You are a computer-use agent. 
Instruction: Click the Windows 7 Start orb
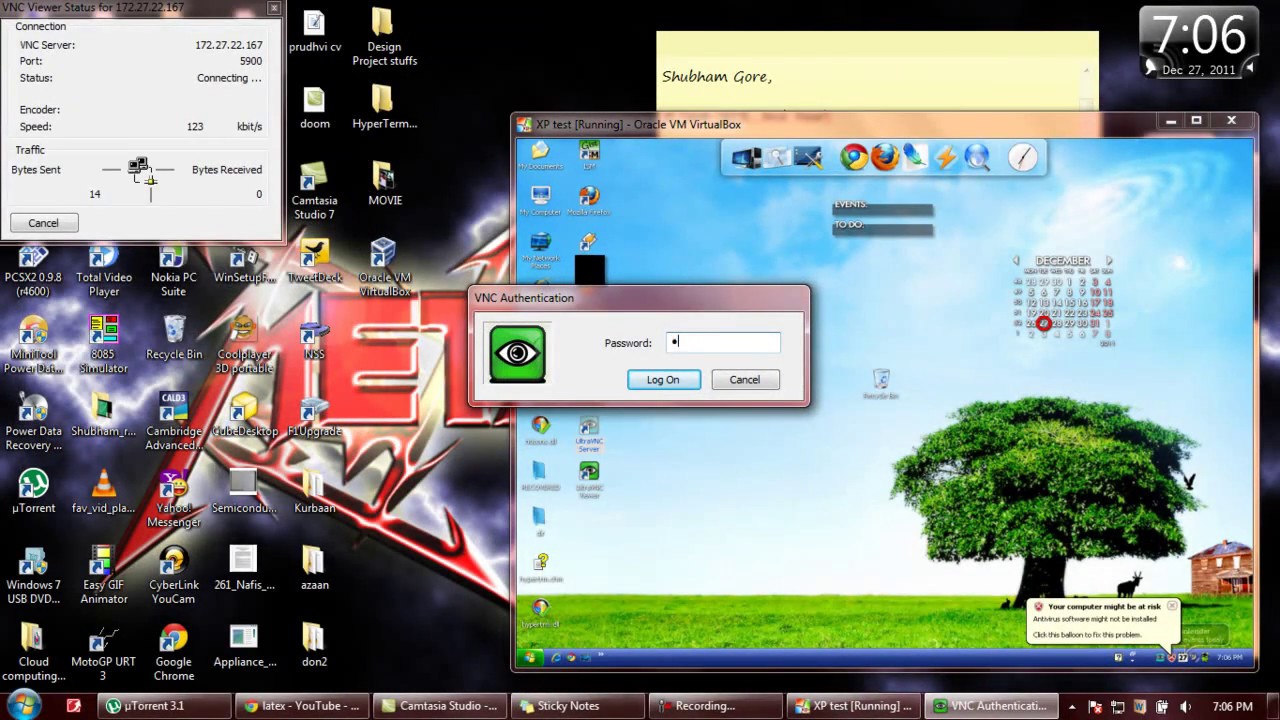pyautogui.click(x=23, y=705)
